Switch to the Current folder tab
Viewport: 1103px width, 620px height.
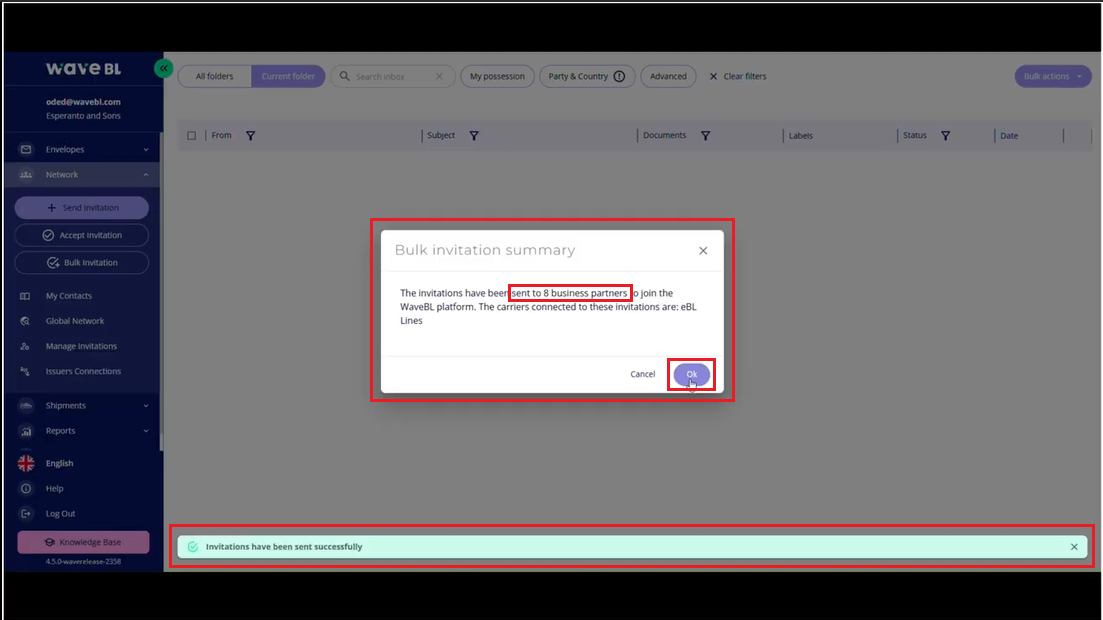click(x=288, y=76)
